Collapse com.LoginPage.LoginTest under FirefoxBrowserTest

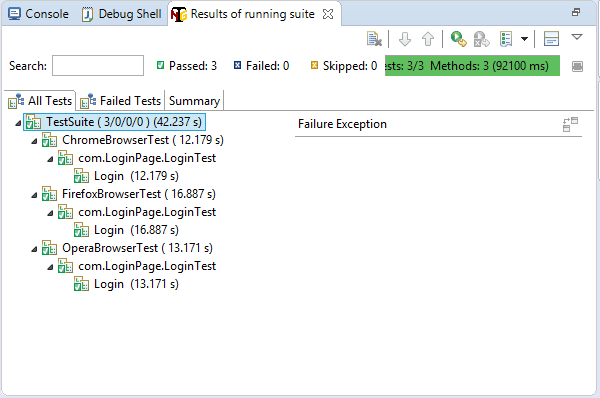click(50, 213)
